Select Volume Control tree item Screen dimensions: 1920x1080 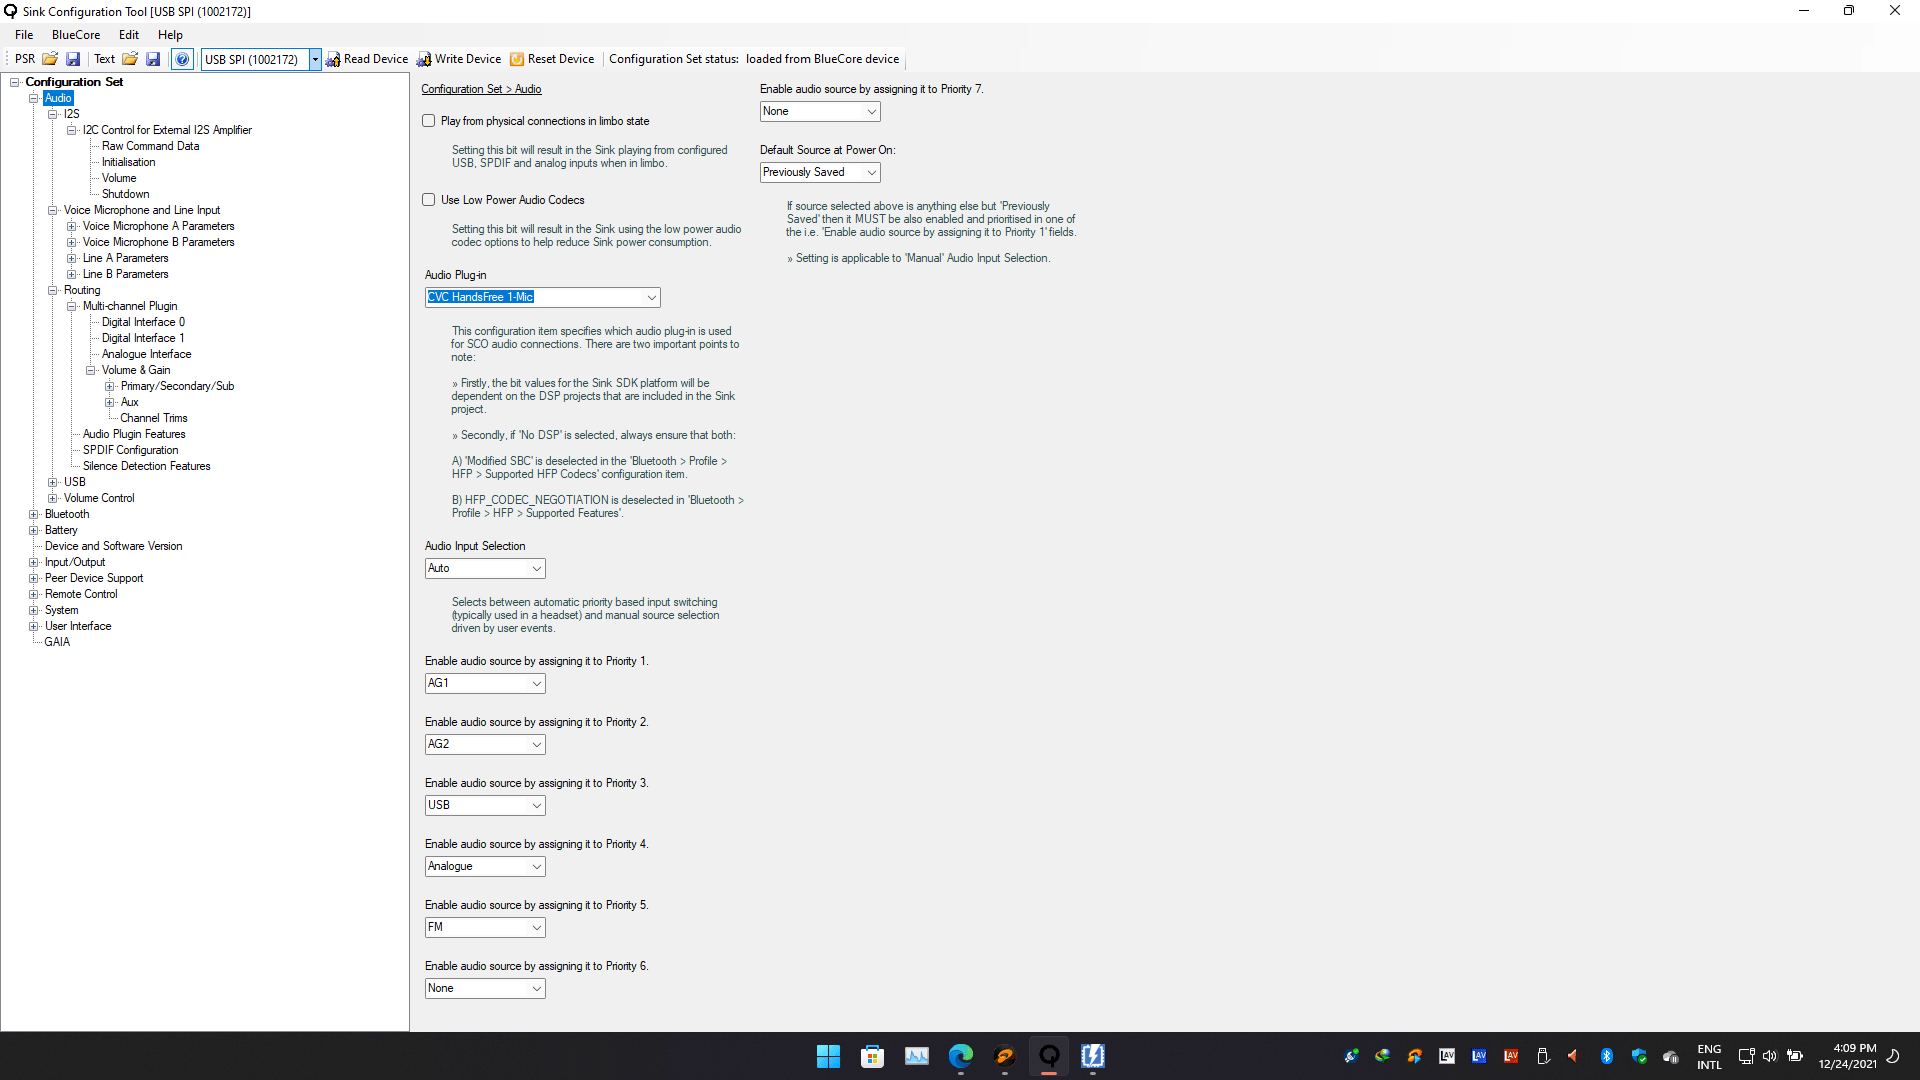tap(99, 498)
